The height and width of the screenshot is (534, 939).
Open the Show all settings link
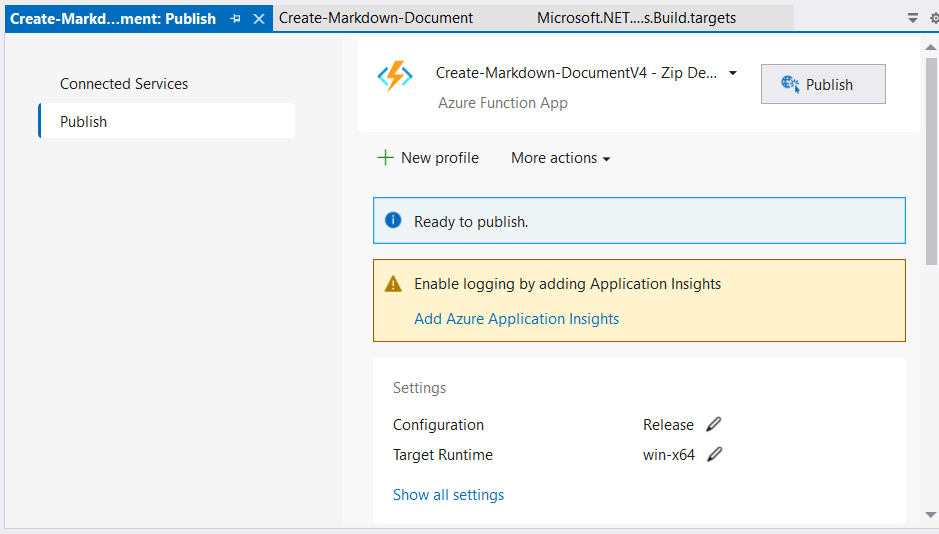tap(449, 495)
